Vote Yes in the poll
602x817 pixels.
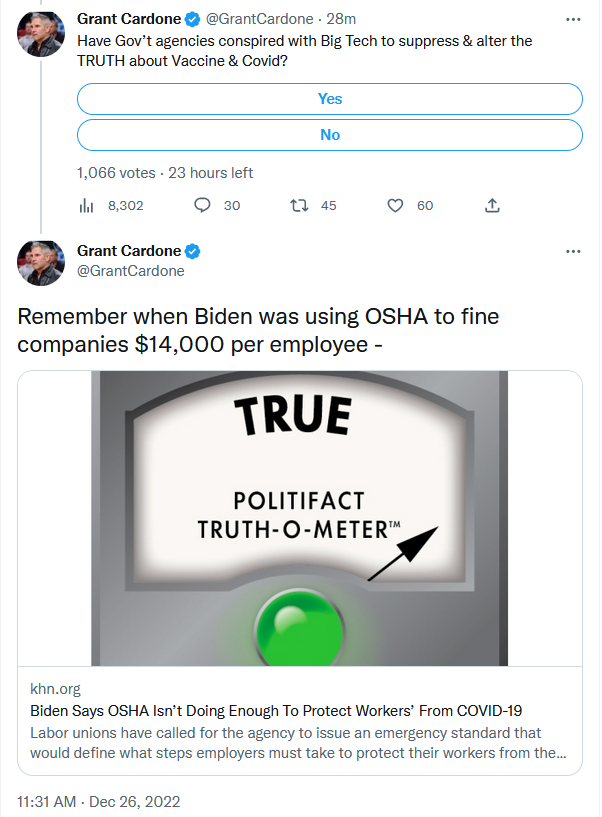pos(330,99)
